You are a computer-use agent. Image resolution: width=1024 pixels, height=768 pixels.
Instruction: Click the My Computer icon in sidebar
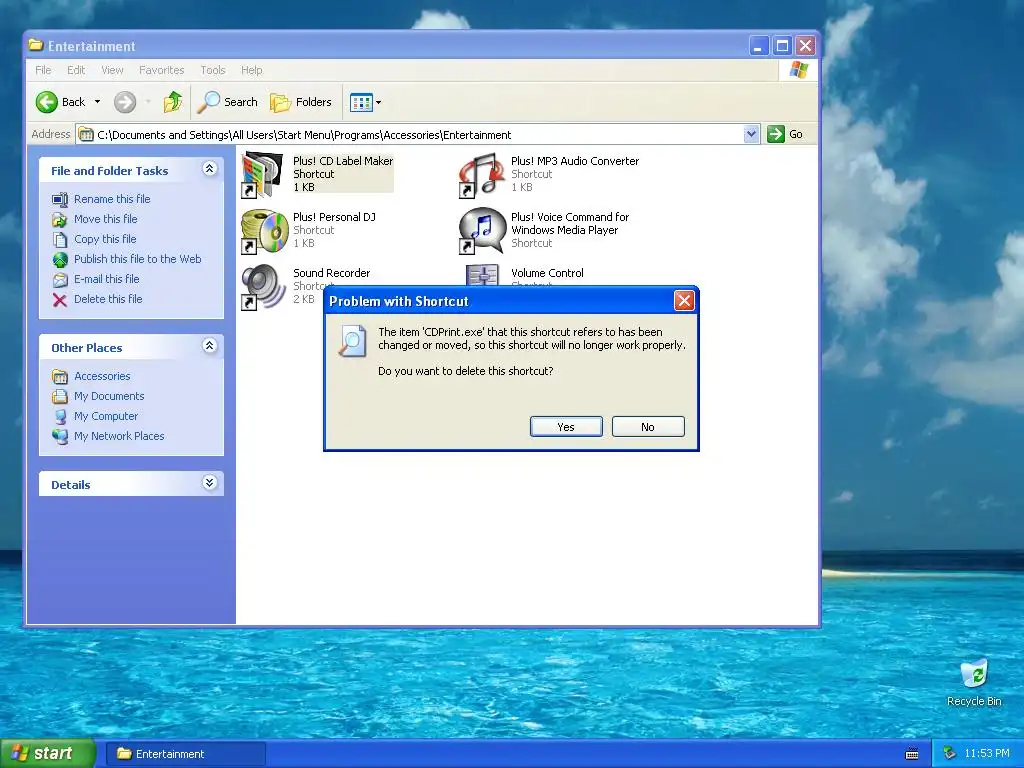pyautogui.click(x=59, y=417)
